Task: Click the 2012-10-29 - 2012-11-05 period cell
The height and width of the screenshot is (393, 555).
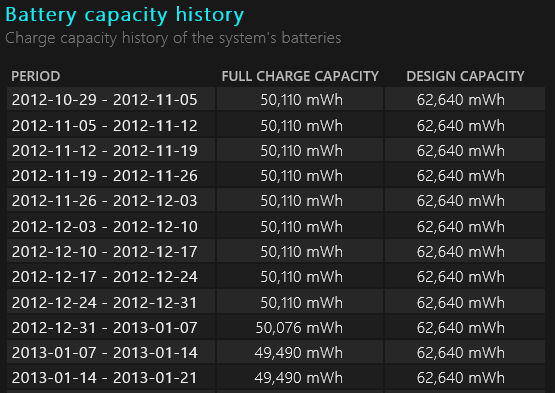Action: 111,99
